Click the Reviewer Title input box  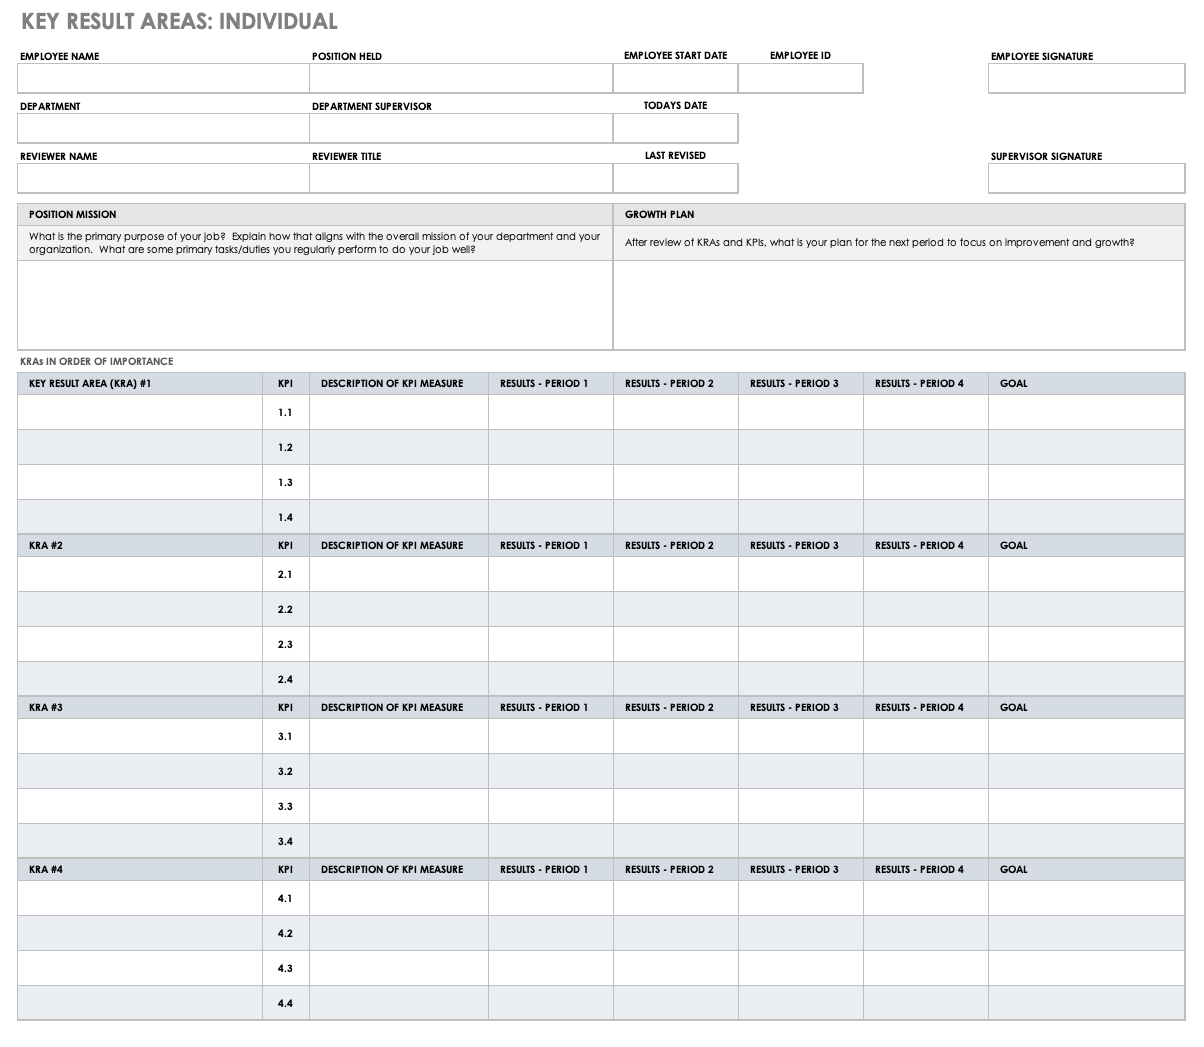tap(461, 178)
